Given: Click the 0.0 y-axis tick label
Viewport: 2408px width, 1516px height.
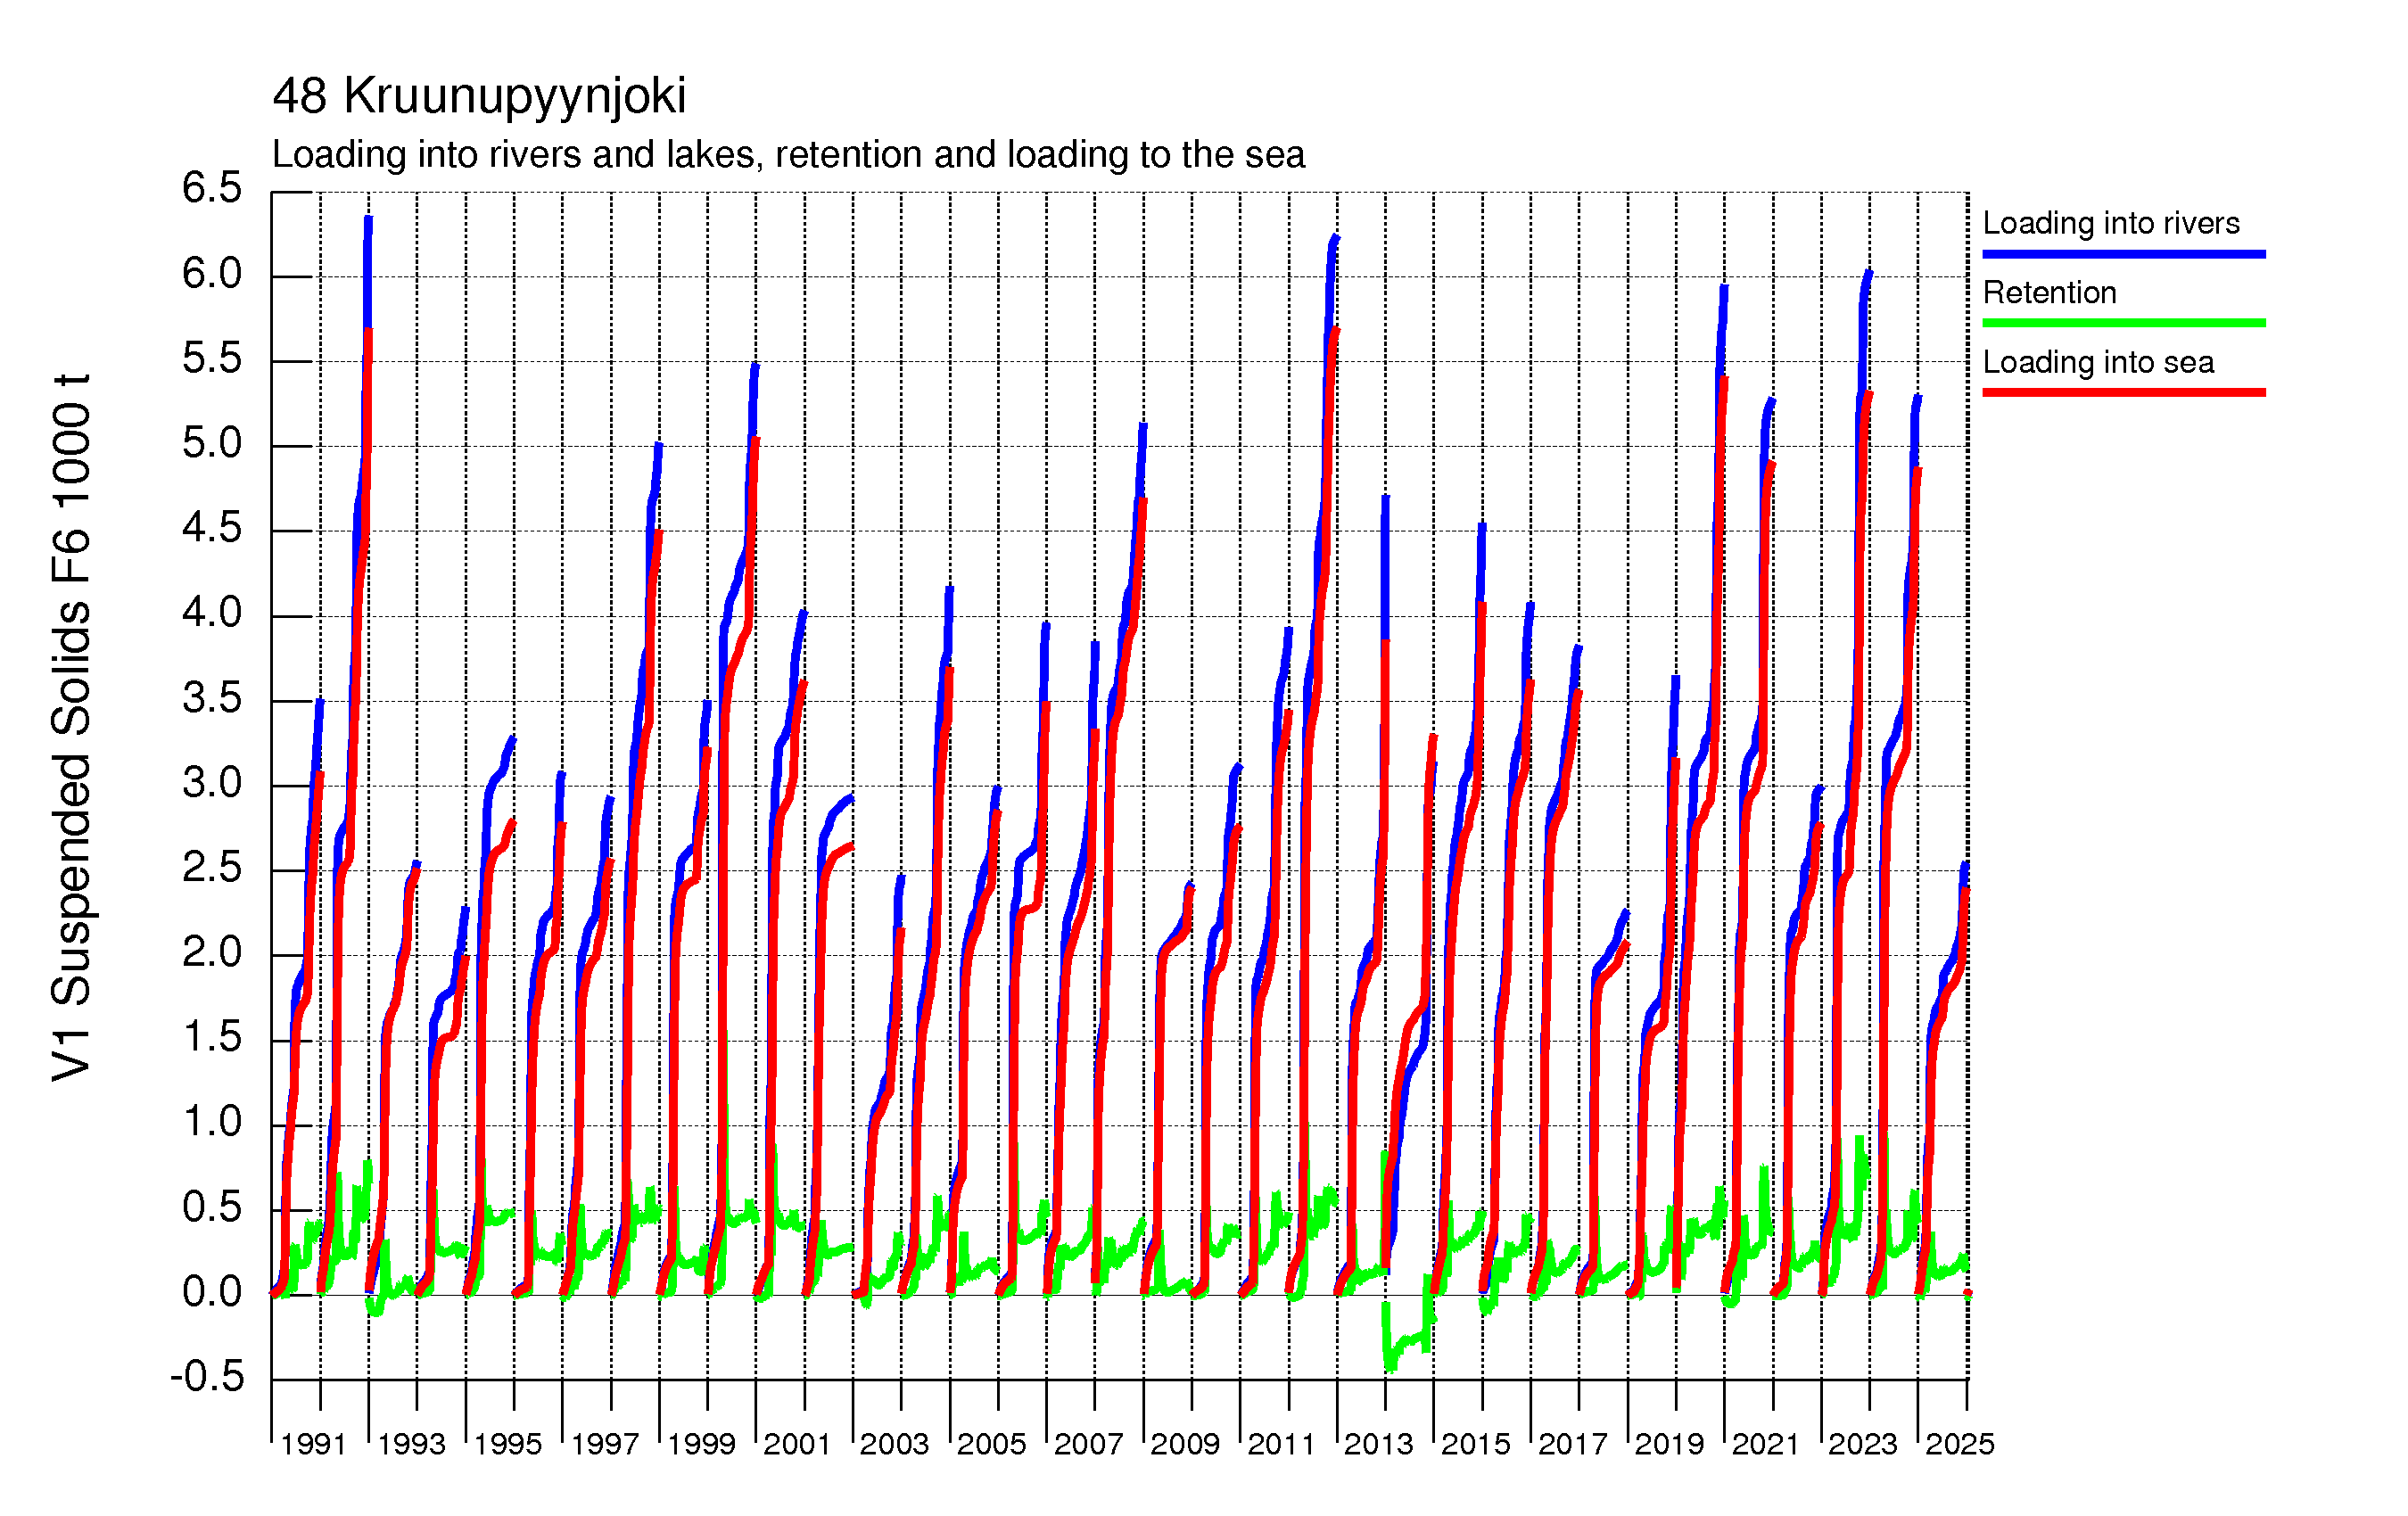Looking at the screenshot, I should (211, 1291).
